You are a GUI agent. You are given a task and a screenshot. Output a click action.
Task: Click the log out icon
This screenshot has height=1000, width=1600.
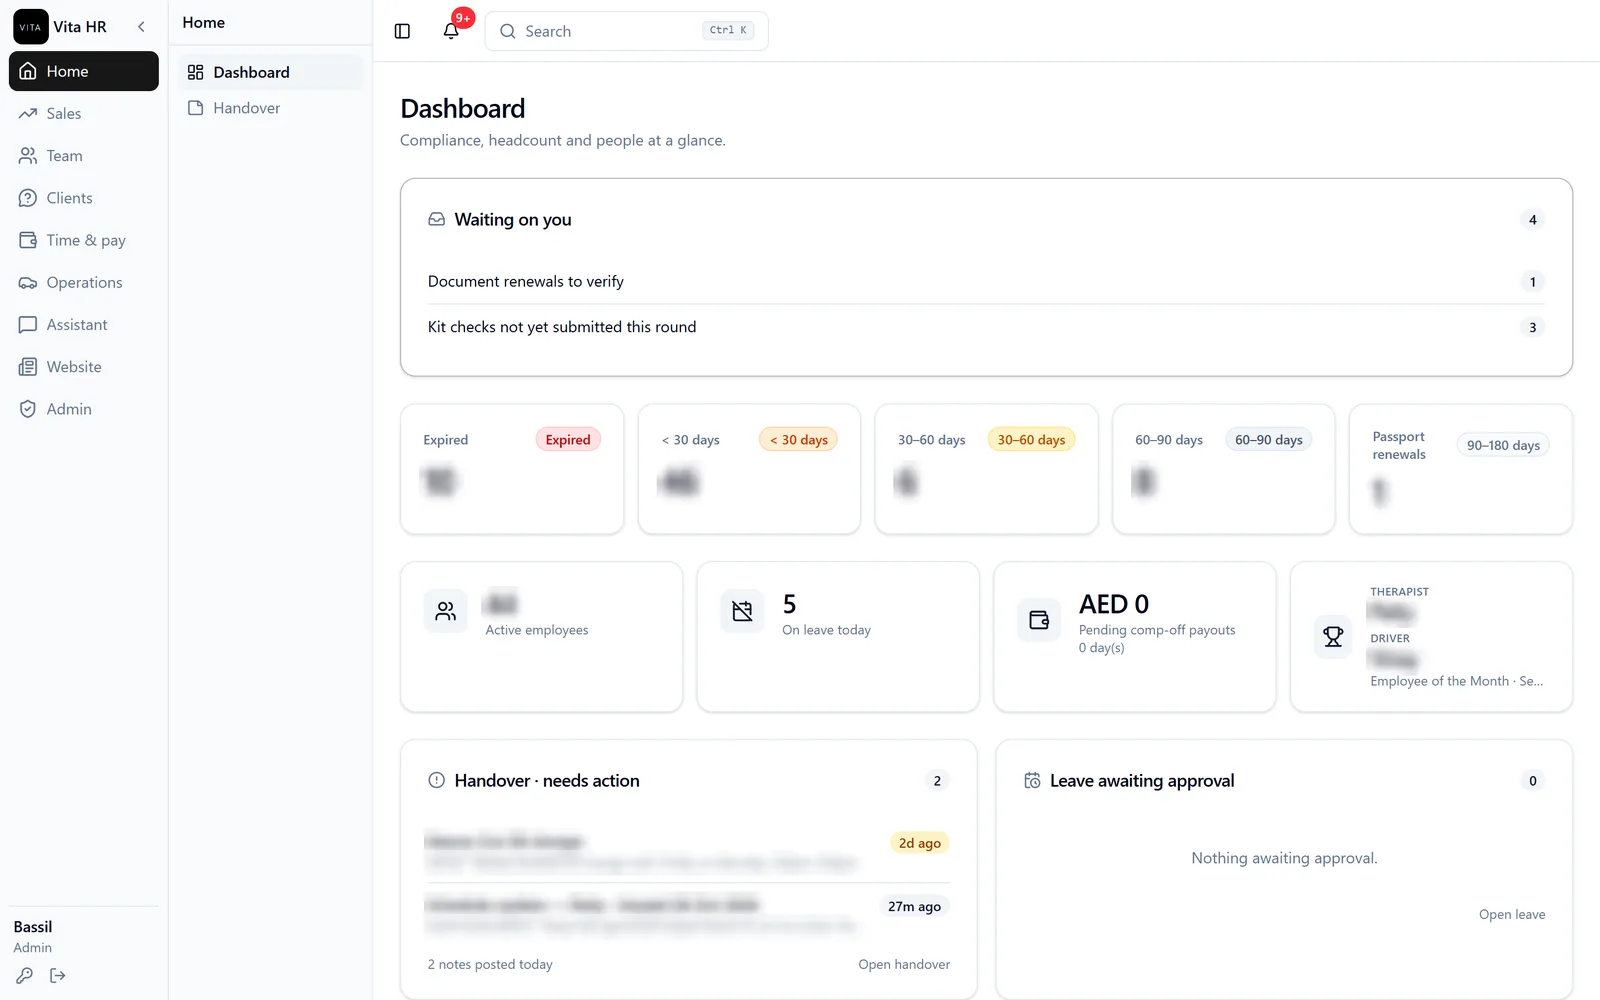click(x=58, y=975)
